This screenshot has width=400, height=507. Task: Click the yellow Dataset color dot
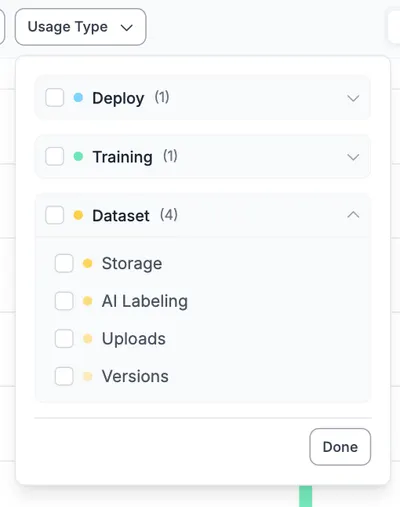coord(78,215)
